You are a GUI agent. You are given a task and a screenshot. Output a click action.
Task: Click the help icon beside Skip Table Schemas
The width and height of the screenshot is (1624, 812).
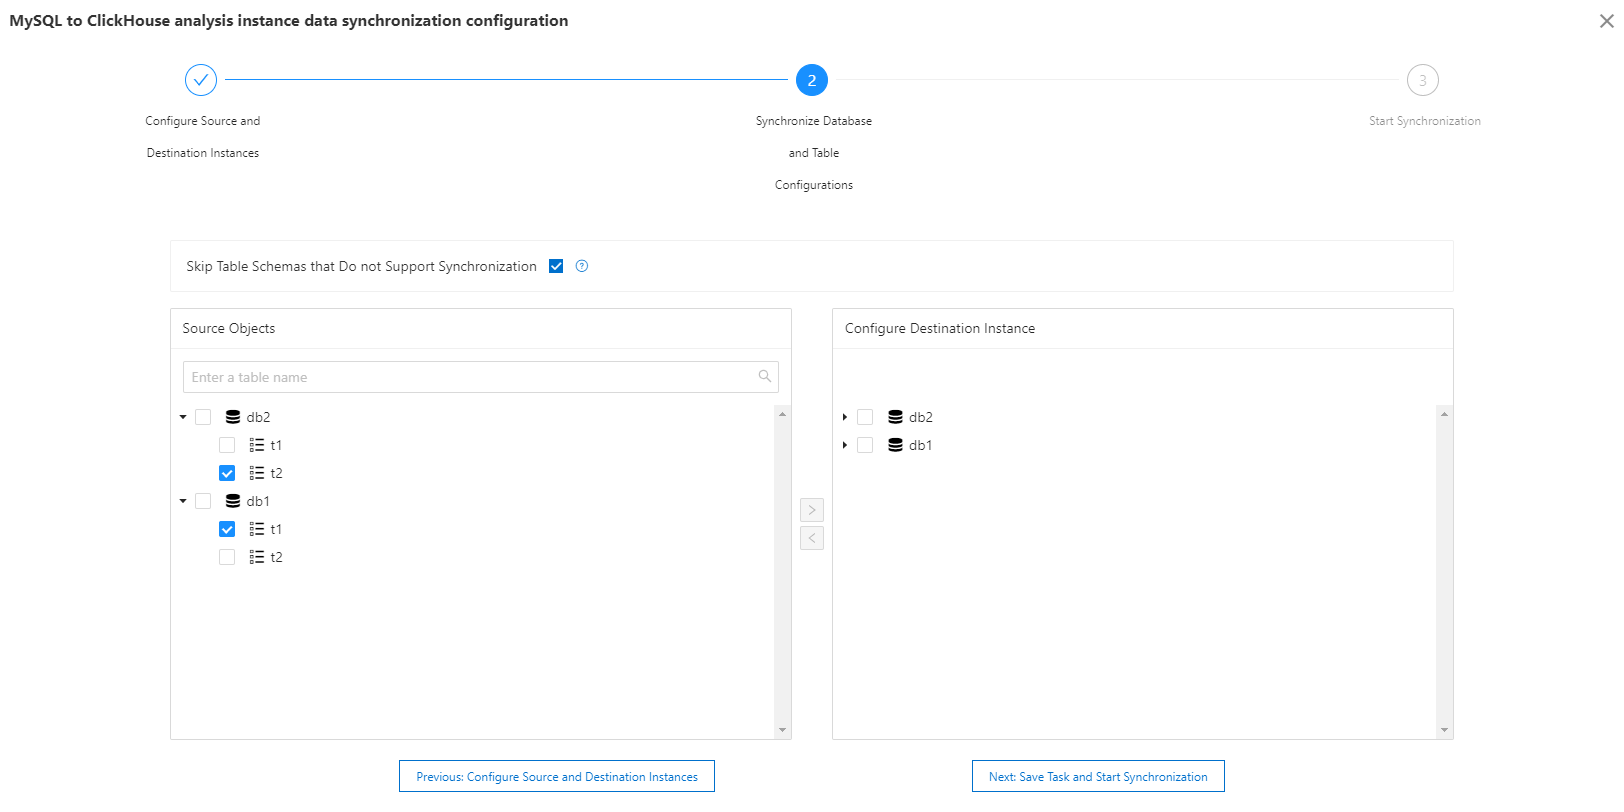582,266
